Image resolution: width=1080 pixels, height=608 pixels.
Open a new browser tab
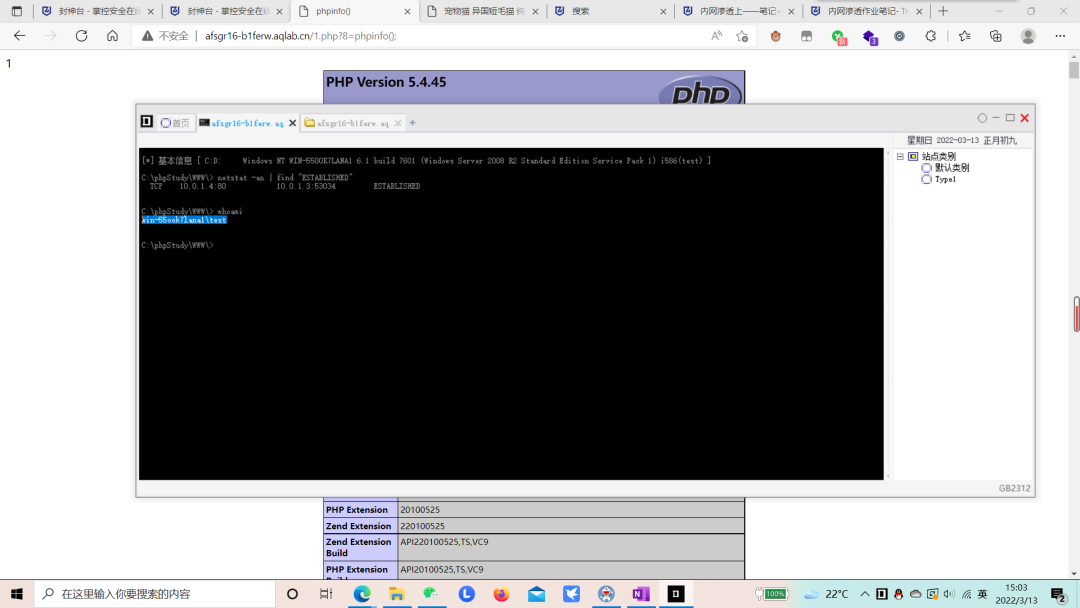[943, 11]
